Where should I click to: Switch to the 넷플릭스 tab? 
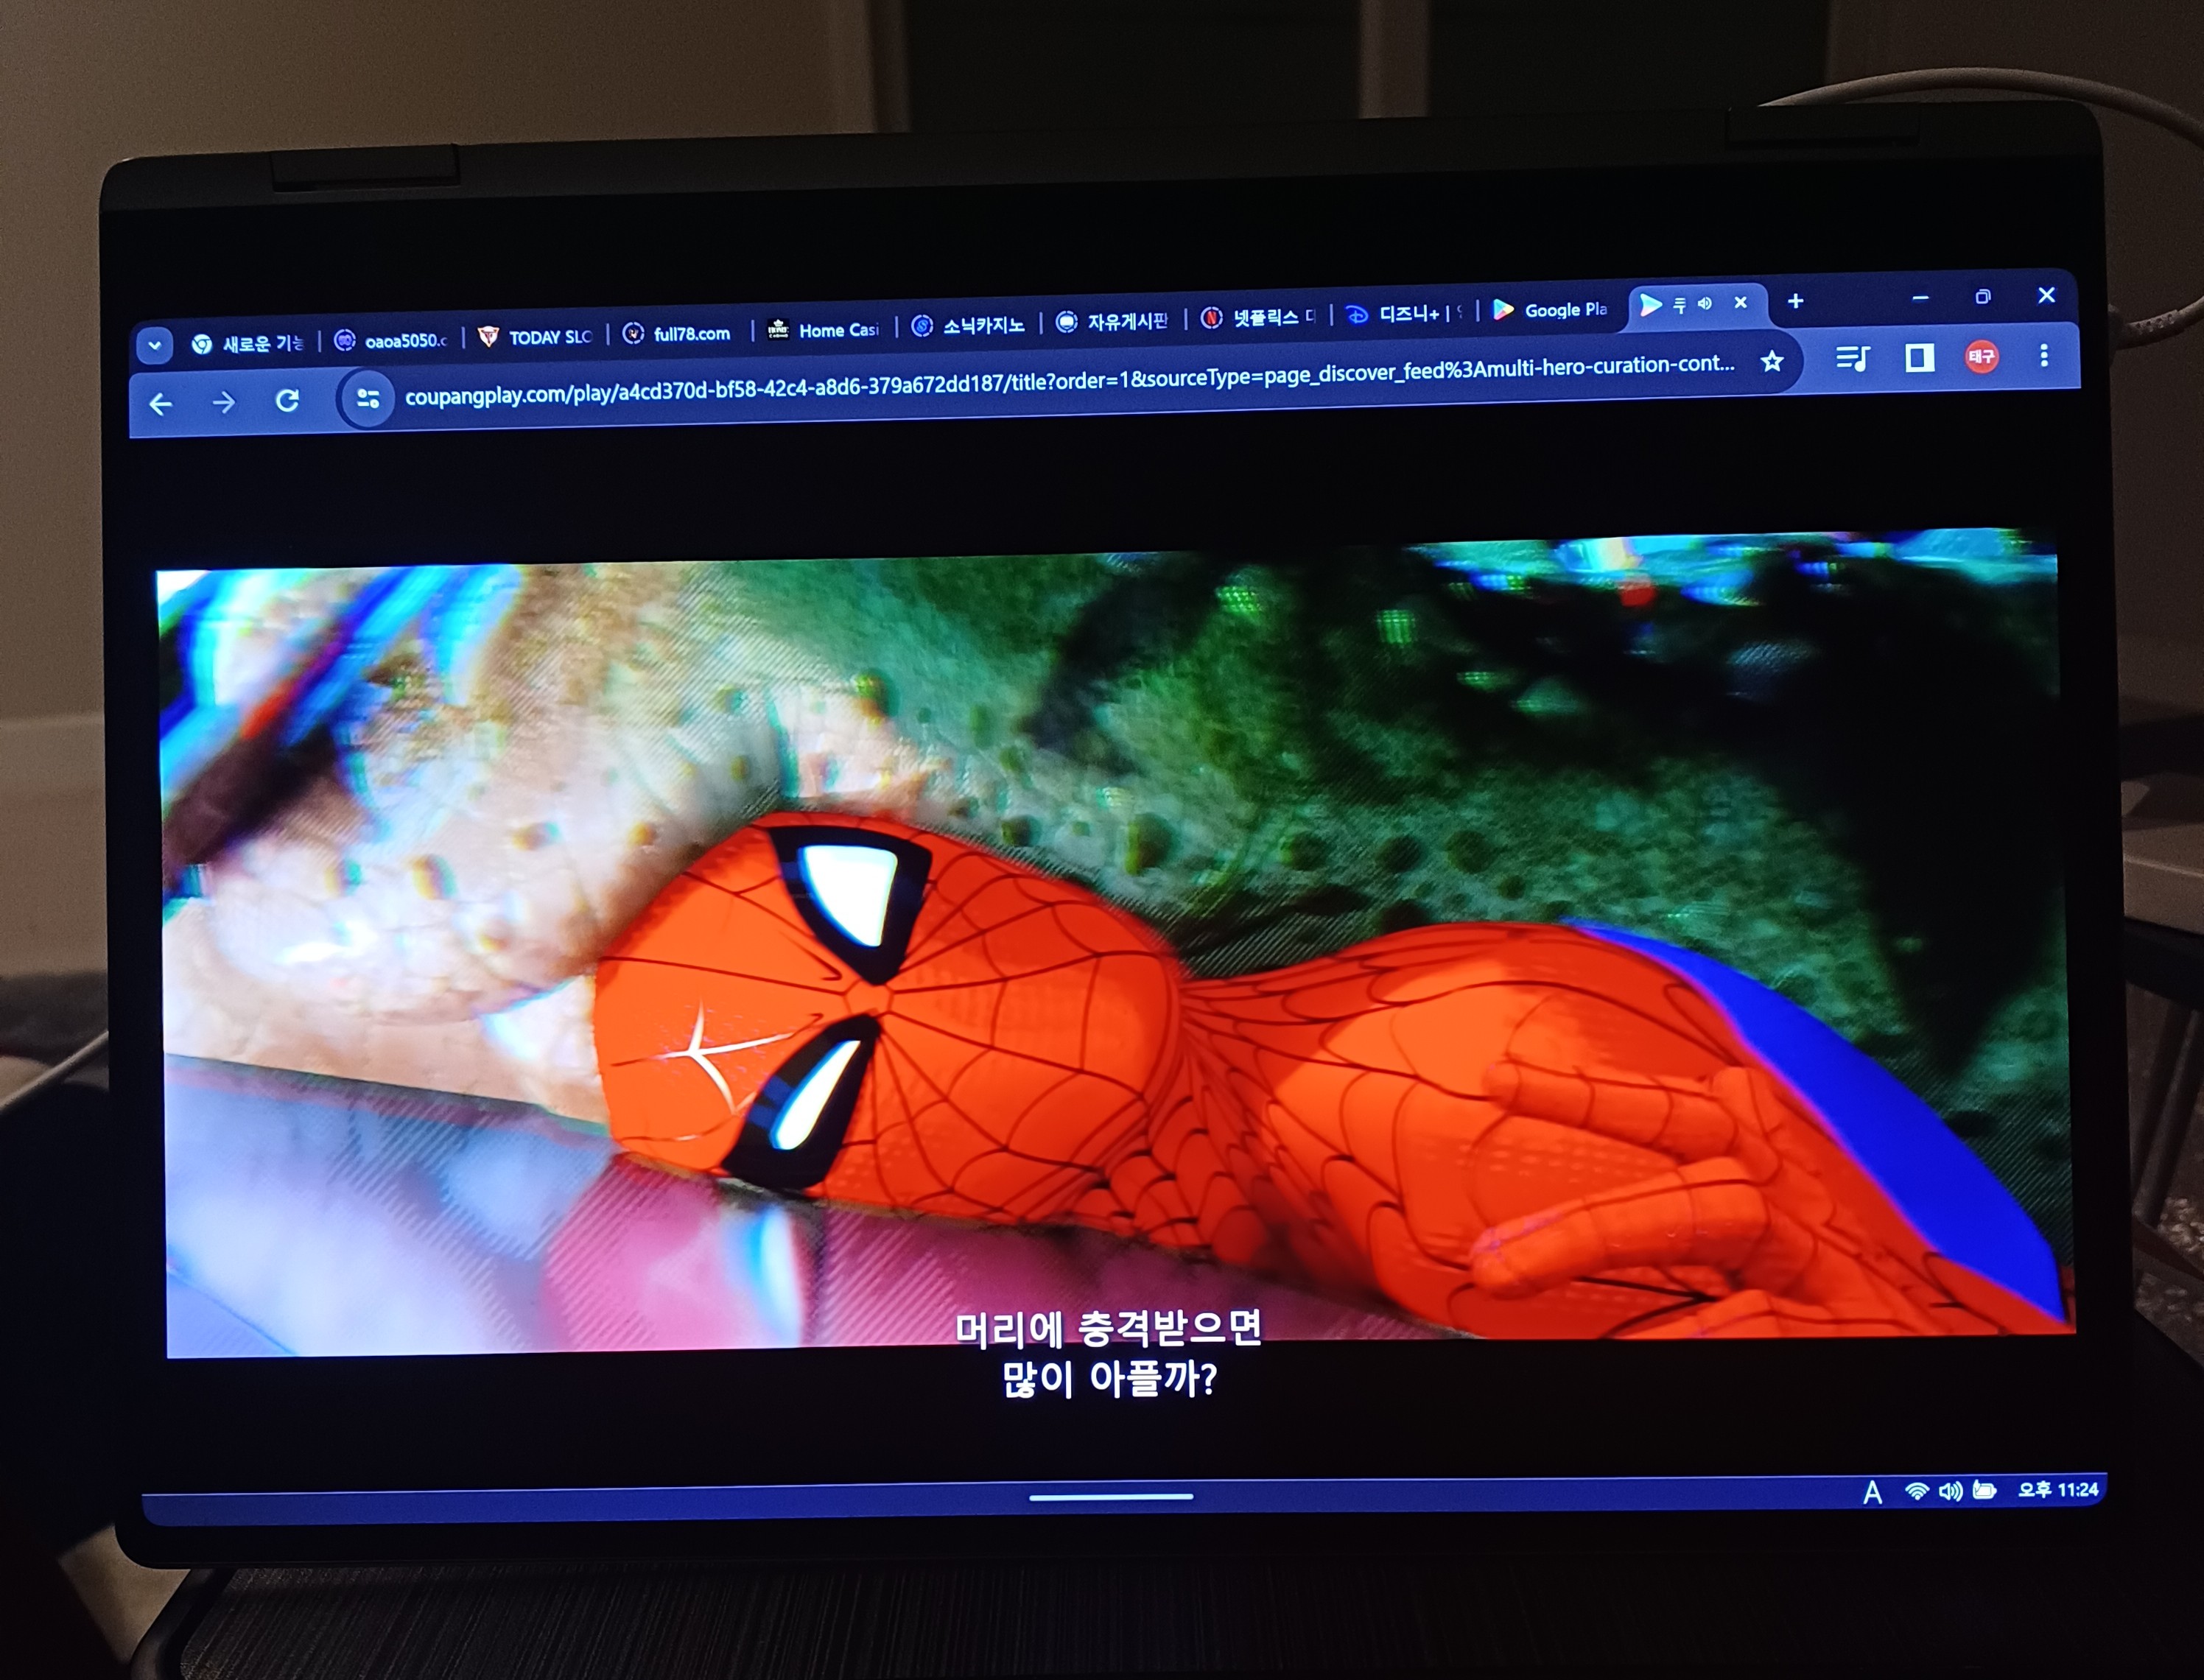pos(1258,318)
